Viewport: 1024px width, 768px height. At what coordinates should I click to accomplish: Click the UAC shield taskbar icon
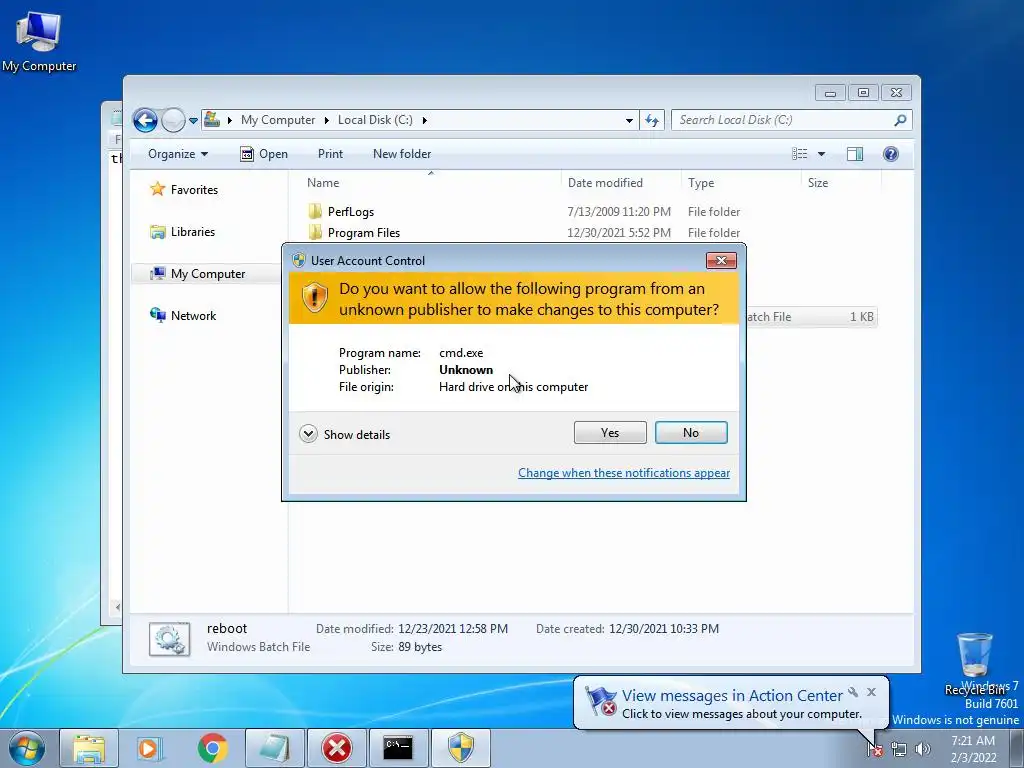(x=460, y=748)
